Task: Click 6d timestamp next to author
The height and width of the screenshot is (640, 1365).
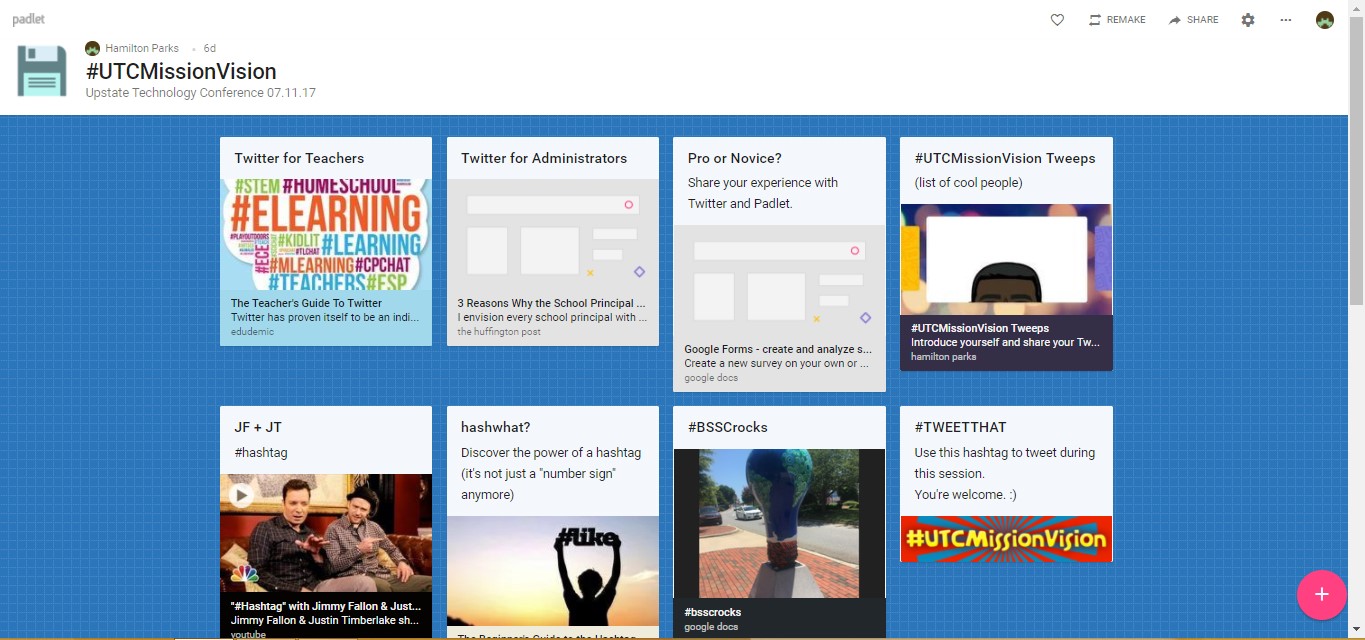Action: tap(210, 48)
